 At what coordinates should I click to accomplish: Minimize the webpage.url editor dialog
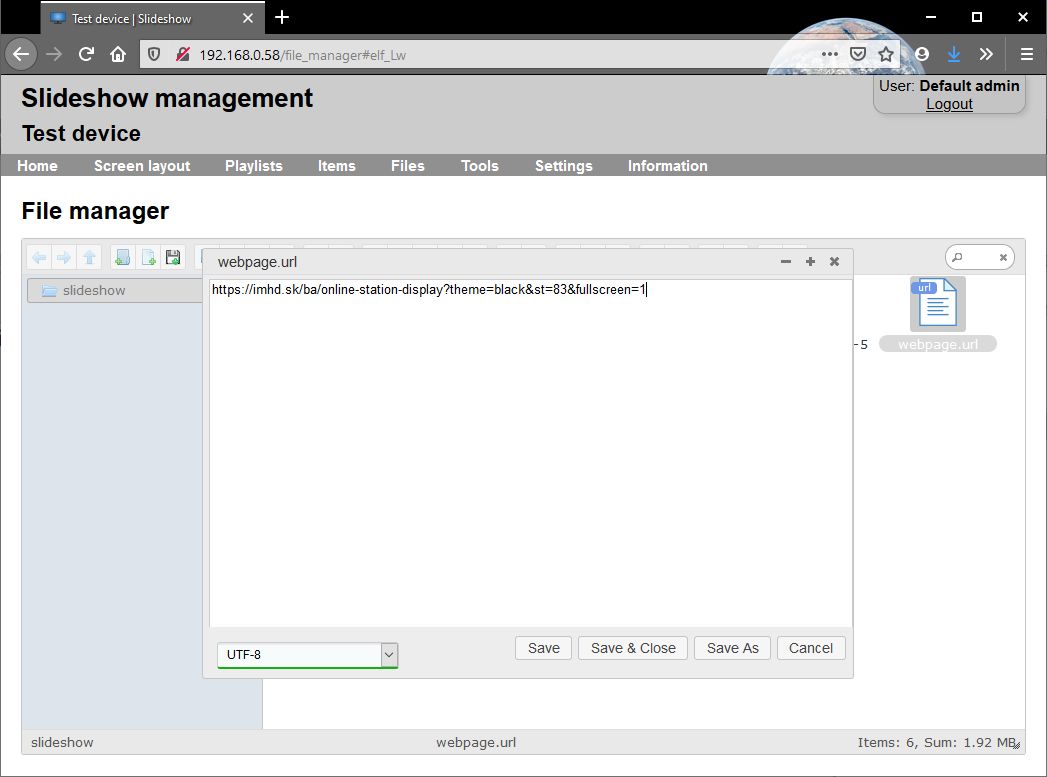pyautogui.click(x=786, y=262)
